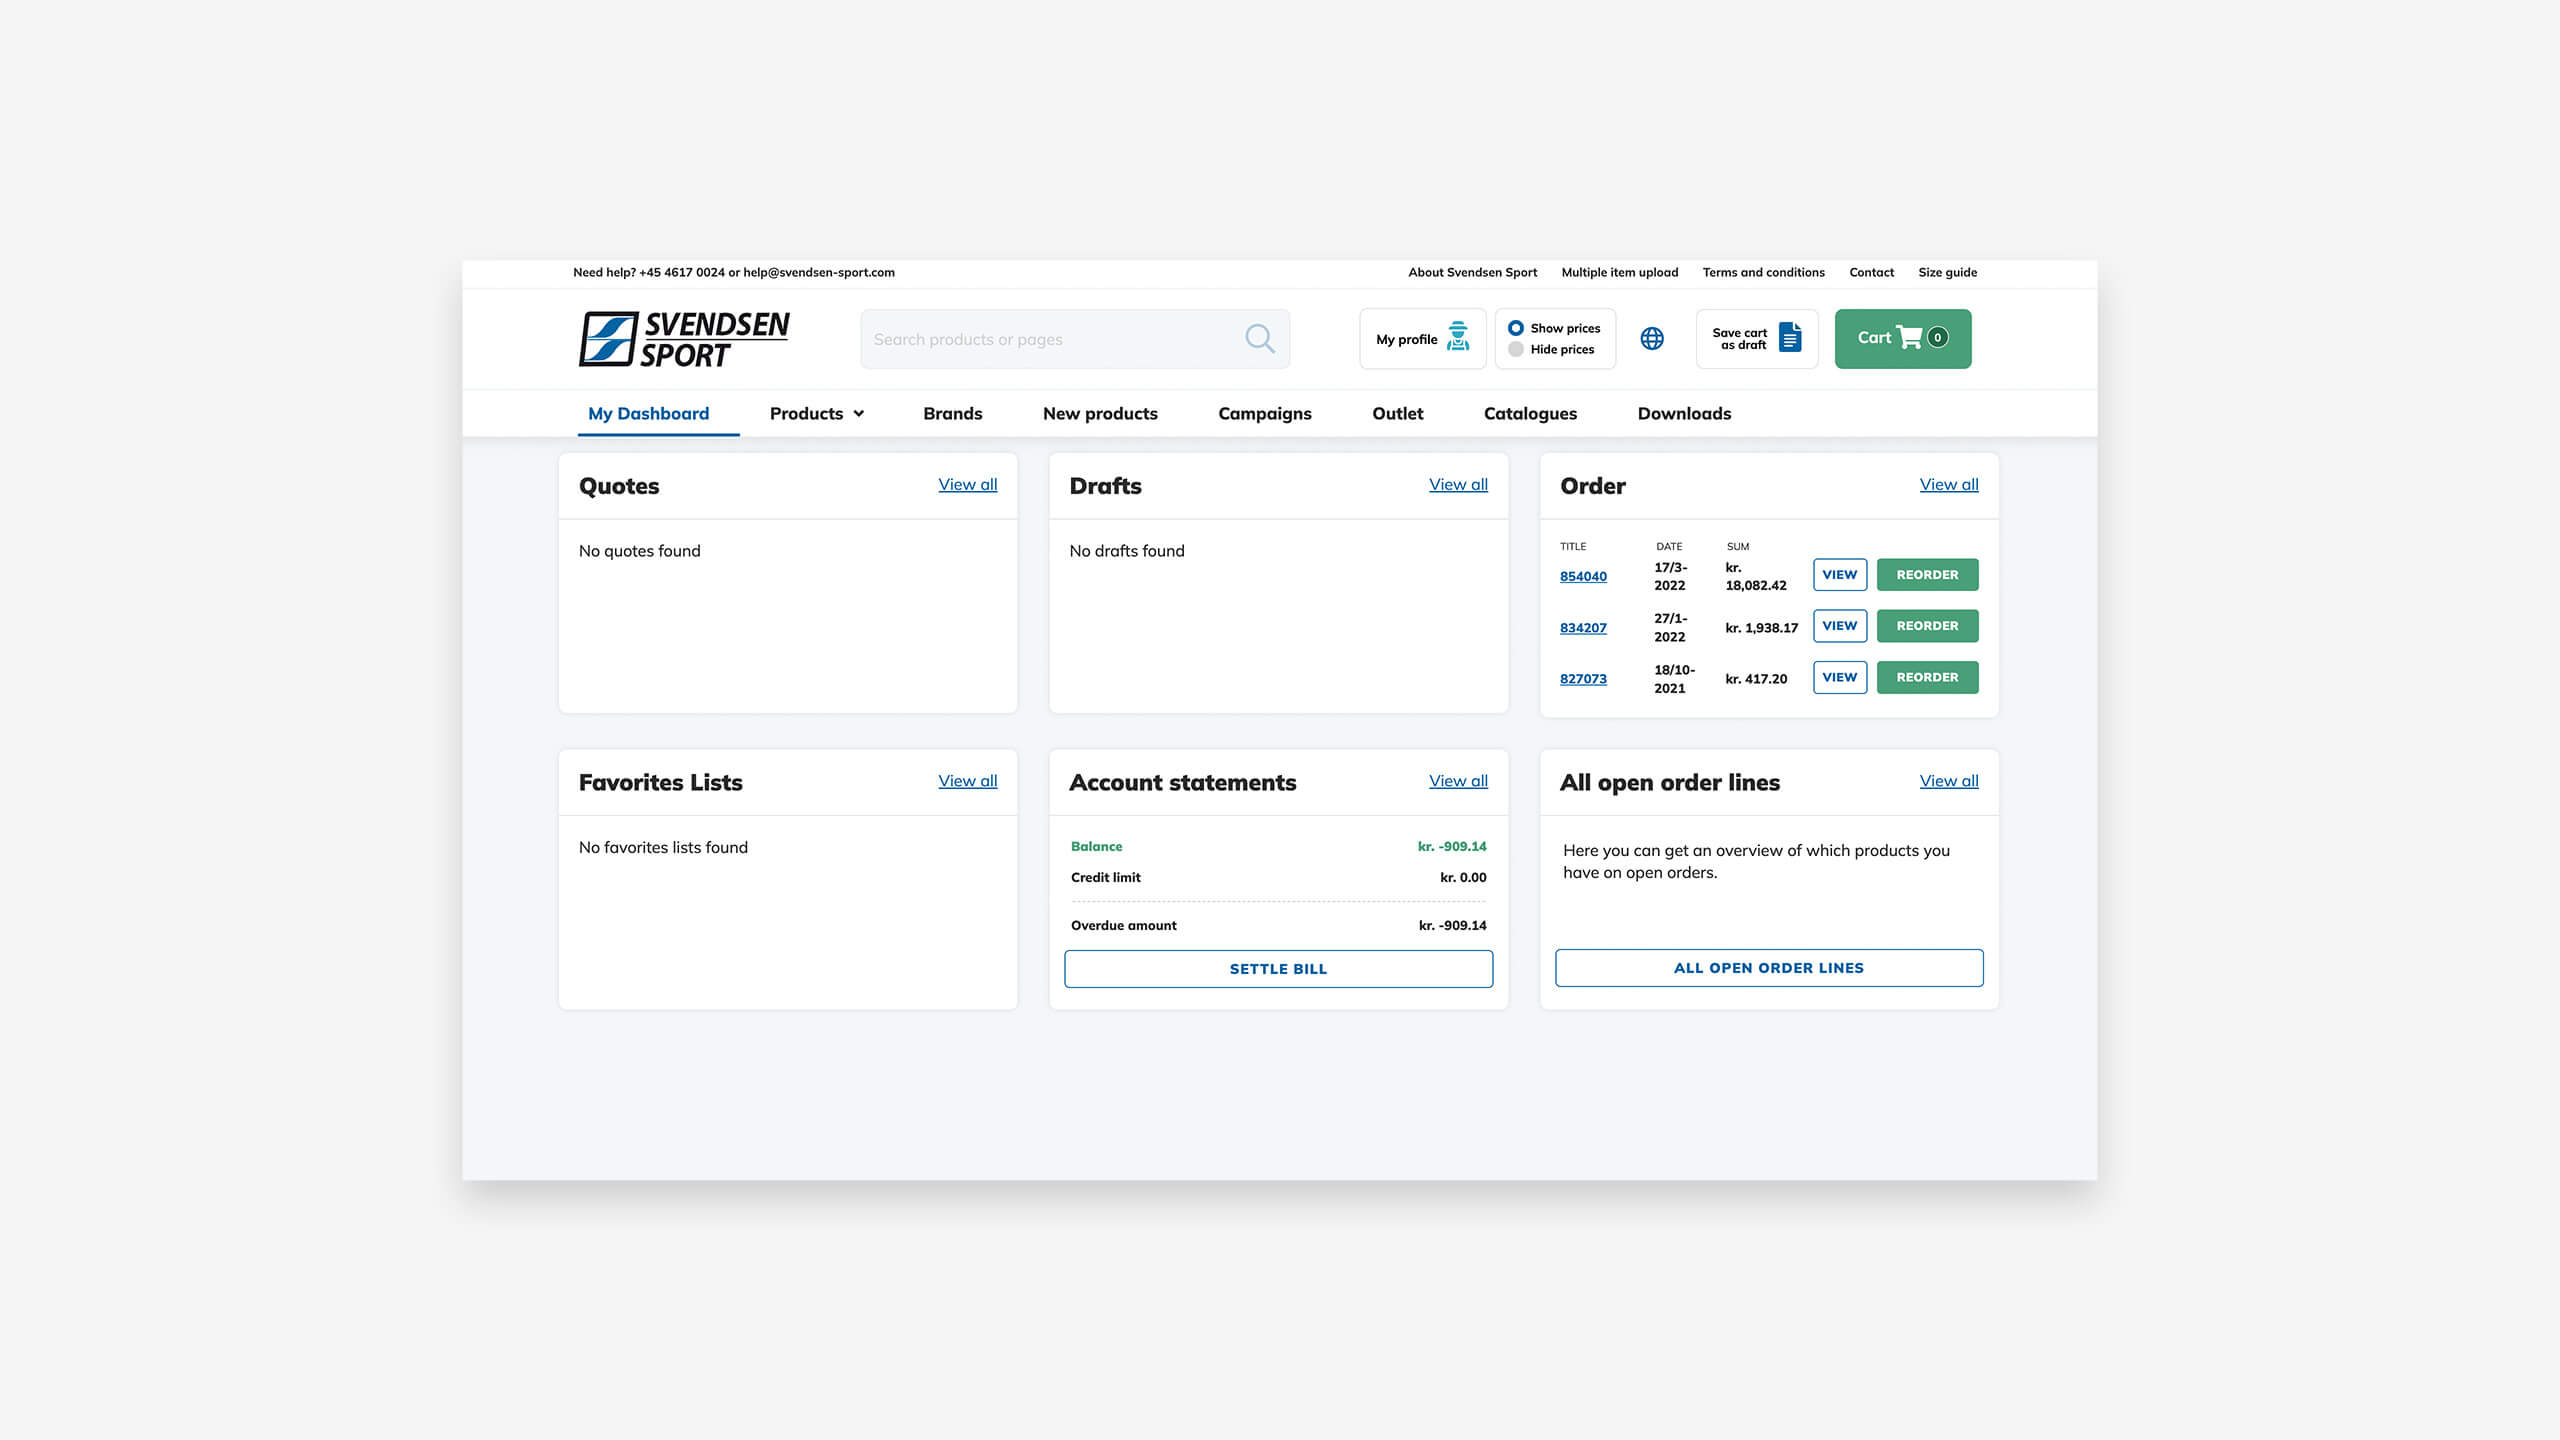Click VIEW for order 834207
The width and height of the screenshot is (2560, 1440).
click(x=1840, y=626)
